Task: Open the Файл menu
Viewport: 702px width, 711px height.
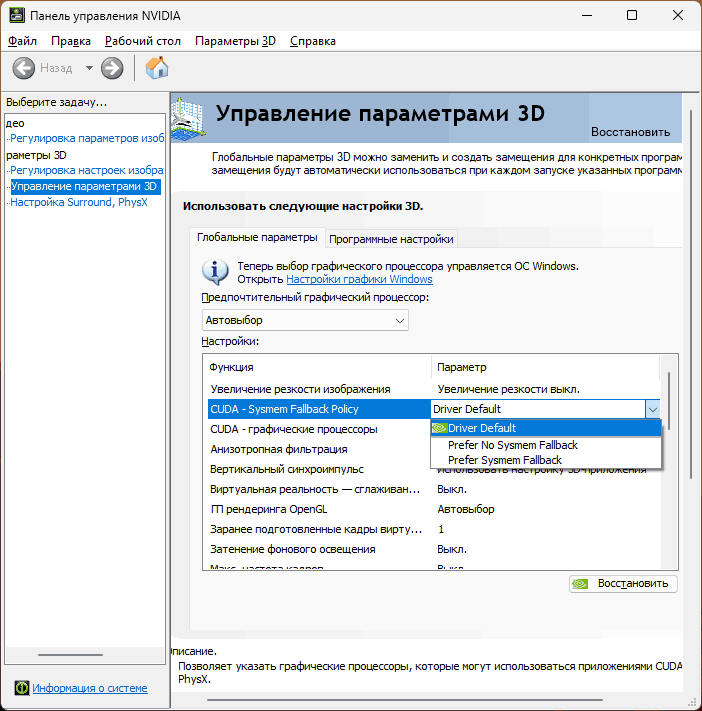Action: click(x=22, y=41)
